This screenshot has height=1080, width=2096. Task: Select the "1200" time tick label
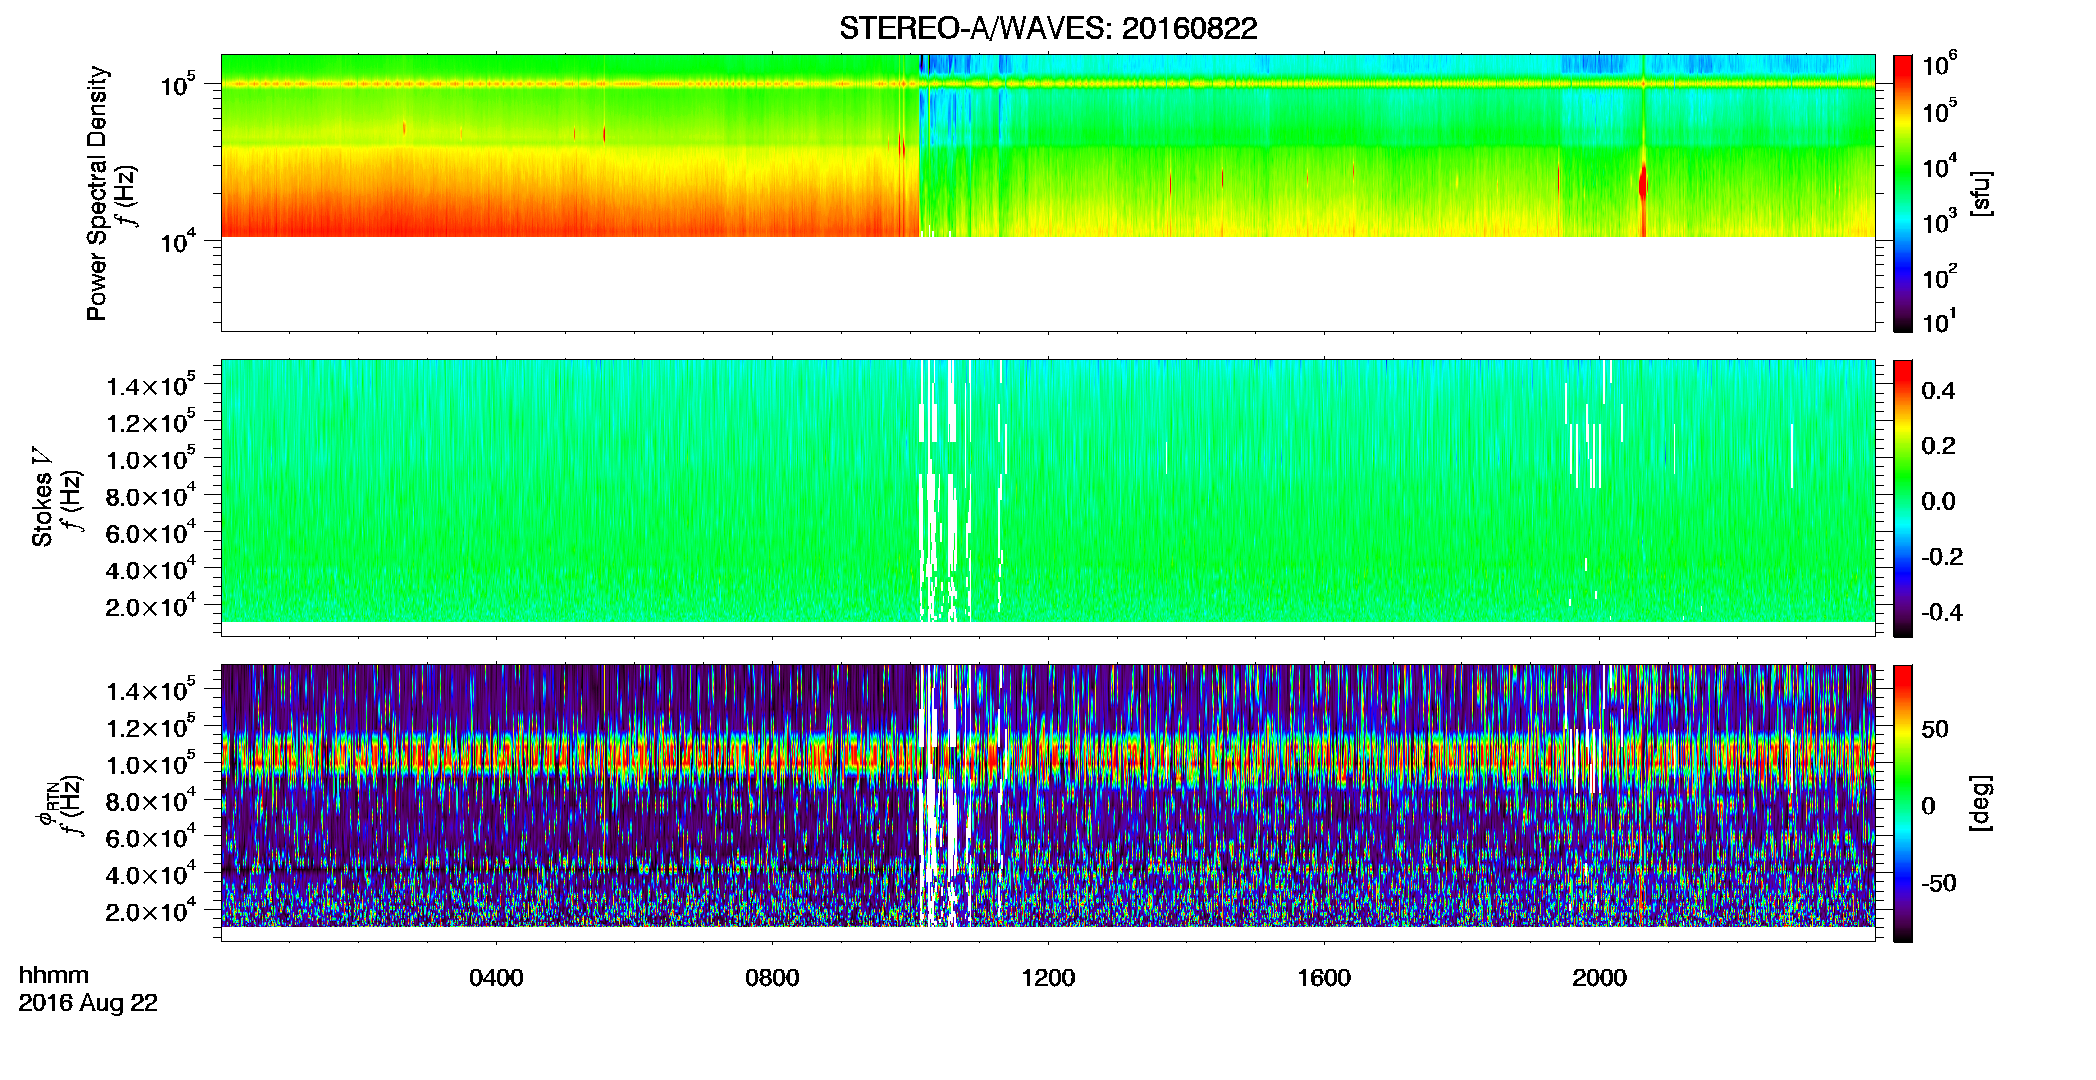1048,977
